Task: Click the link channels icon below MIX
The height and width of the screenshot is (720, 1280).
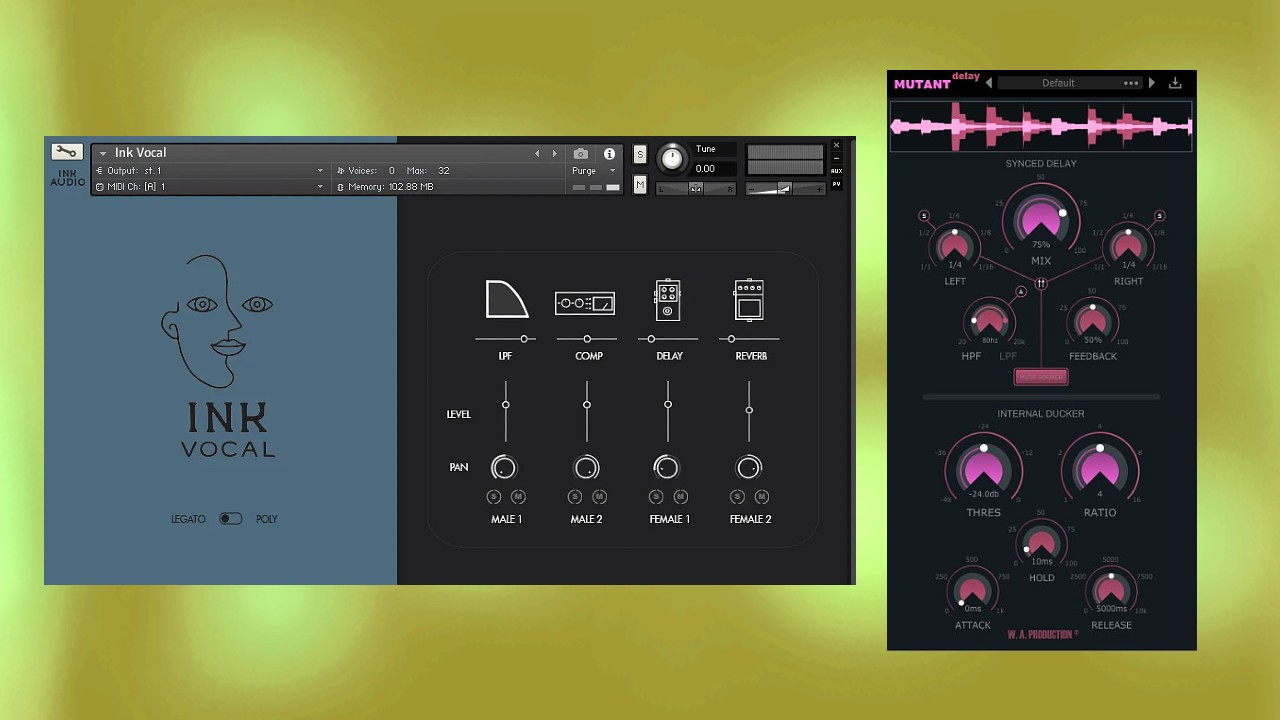Action: click(x=1041, y=284)
